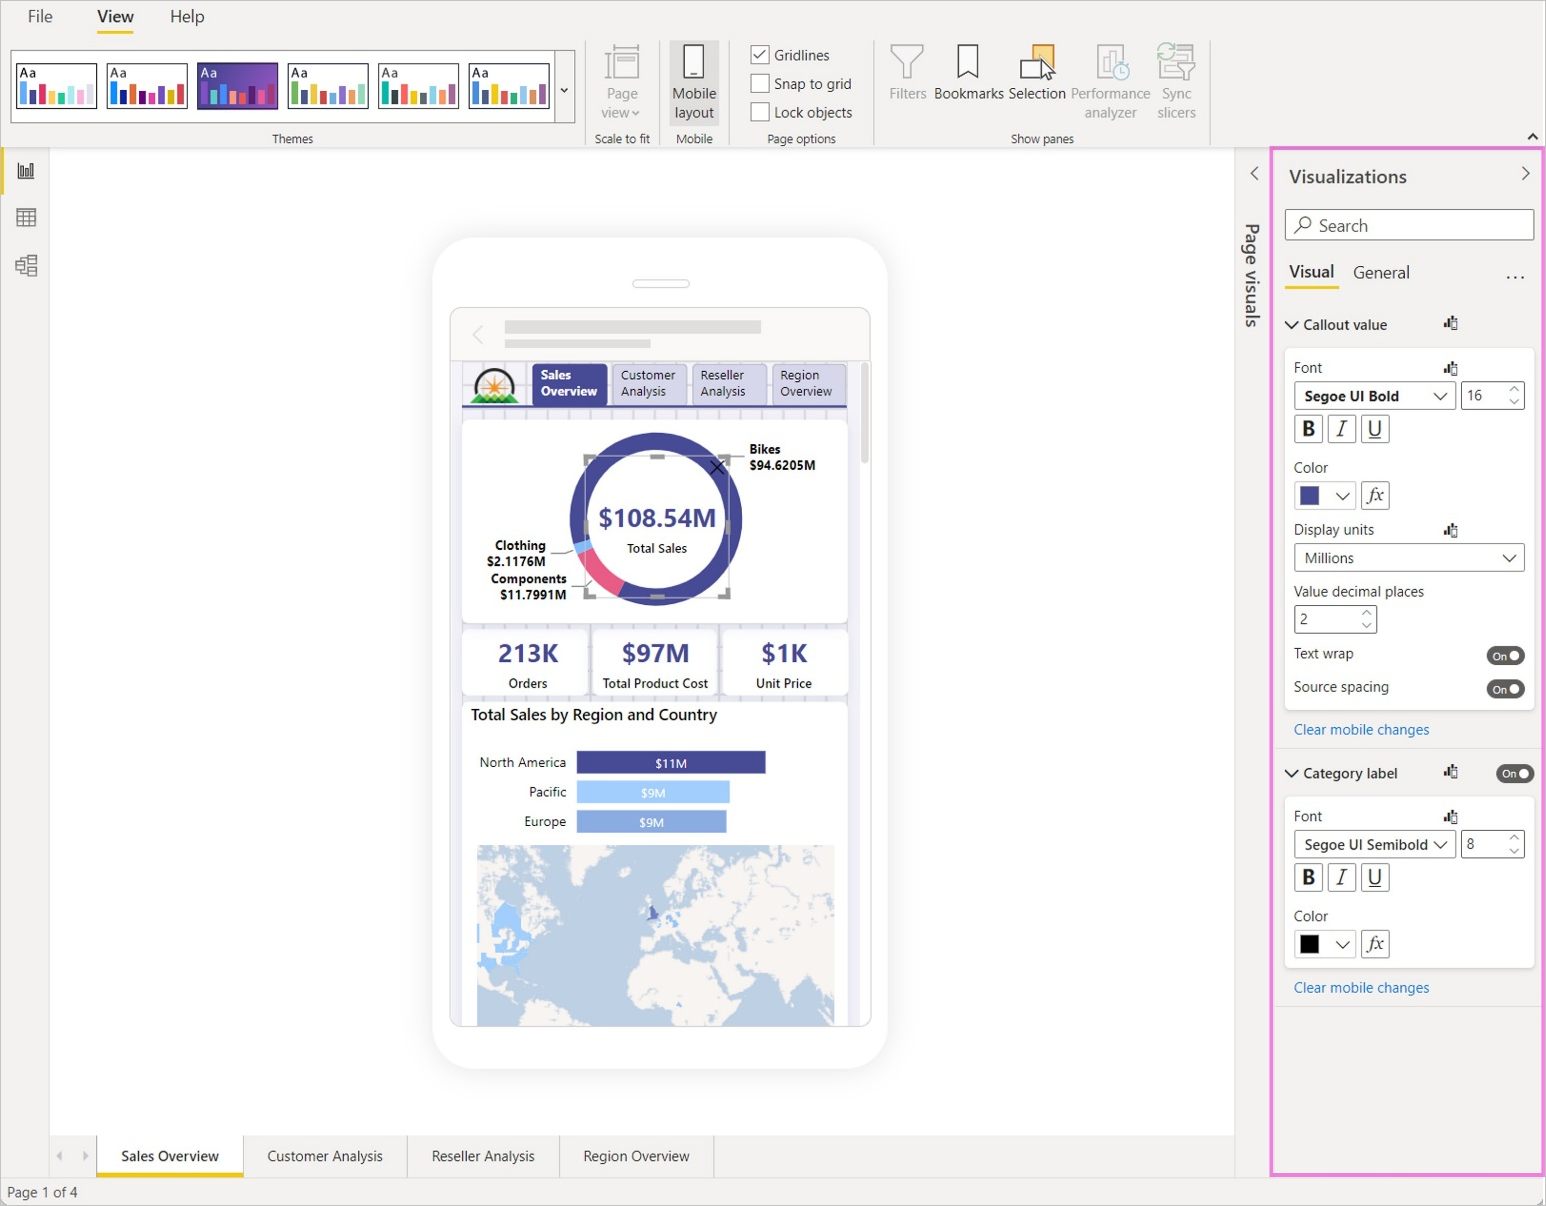Apply Underline to category label font
1546x1206 pixels.
click(x=1375, y=877)
